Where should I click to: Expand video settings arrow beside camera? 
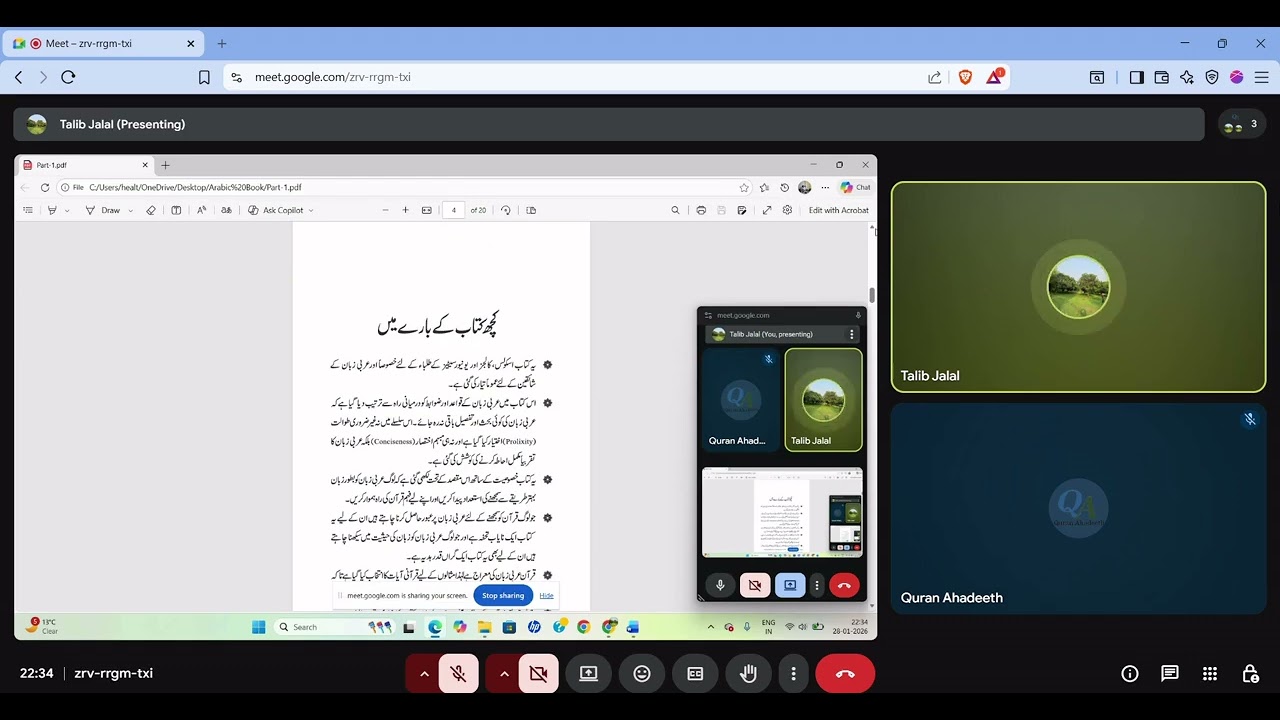tap(504, 674)
